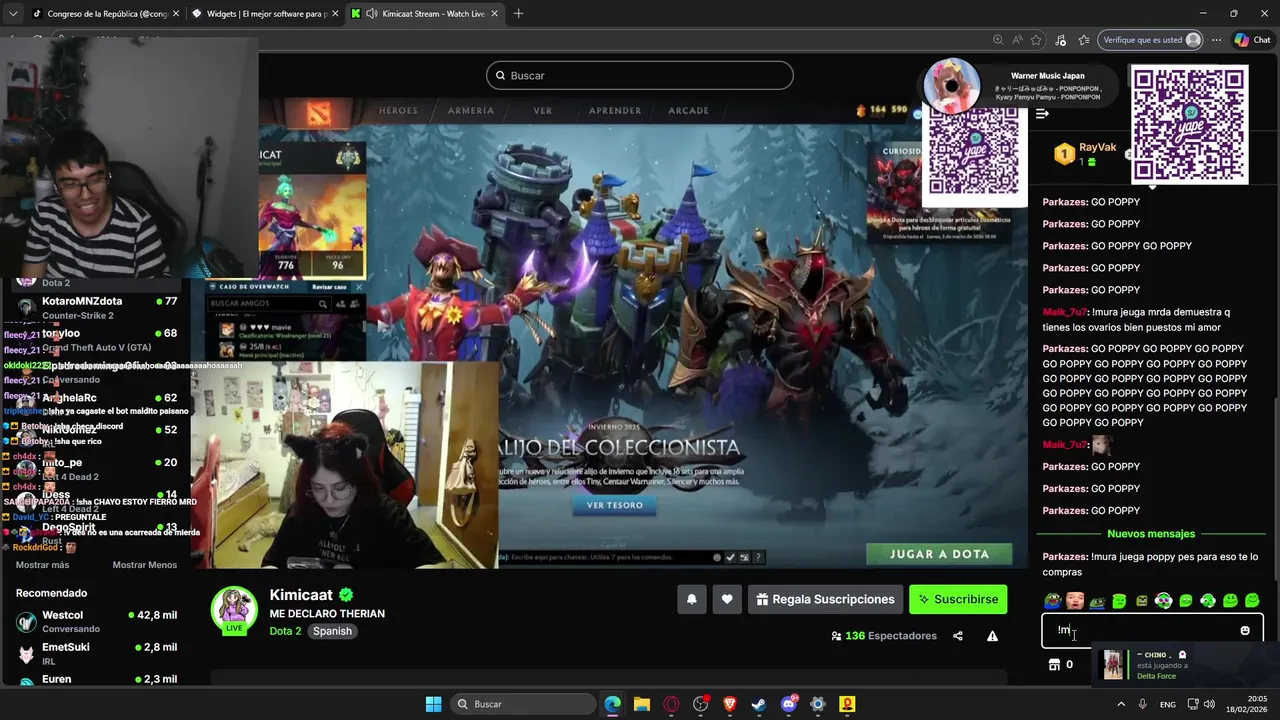
Task: Click the heart follow icon
Action: click(727, 599)
